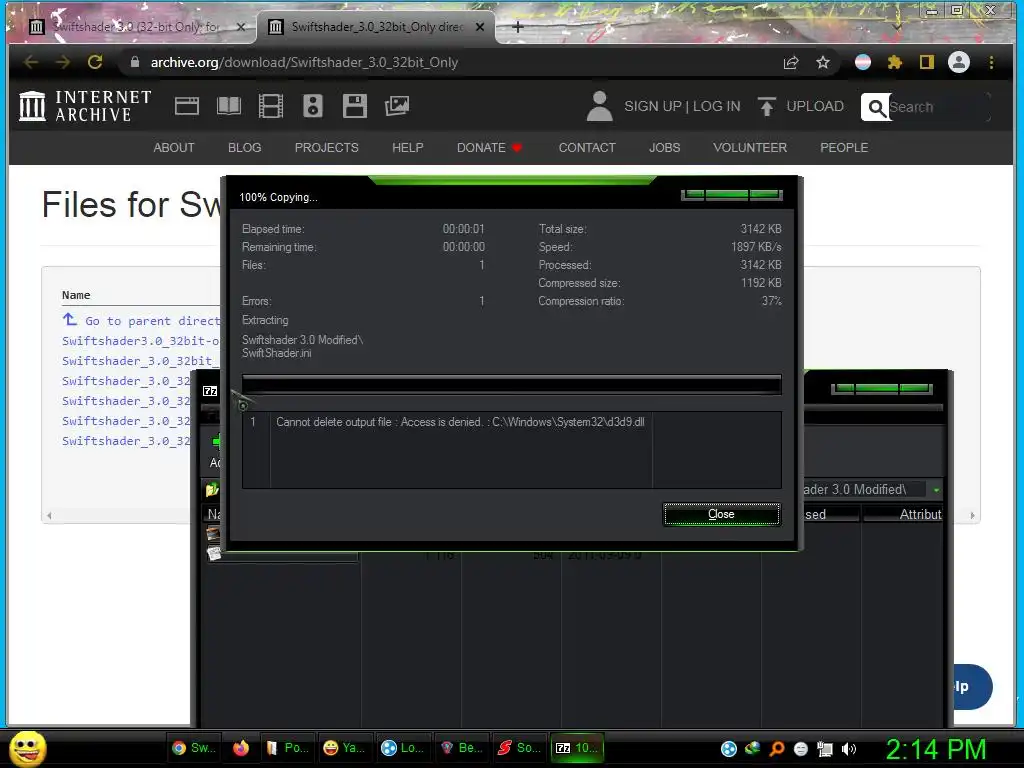Switch to the 'Ya...' taskbar window
This screenshot has height=768, width=1024.
click(x=345, y=748)
